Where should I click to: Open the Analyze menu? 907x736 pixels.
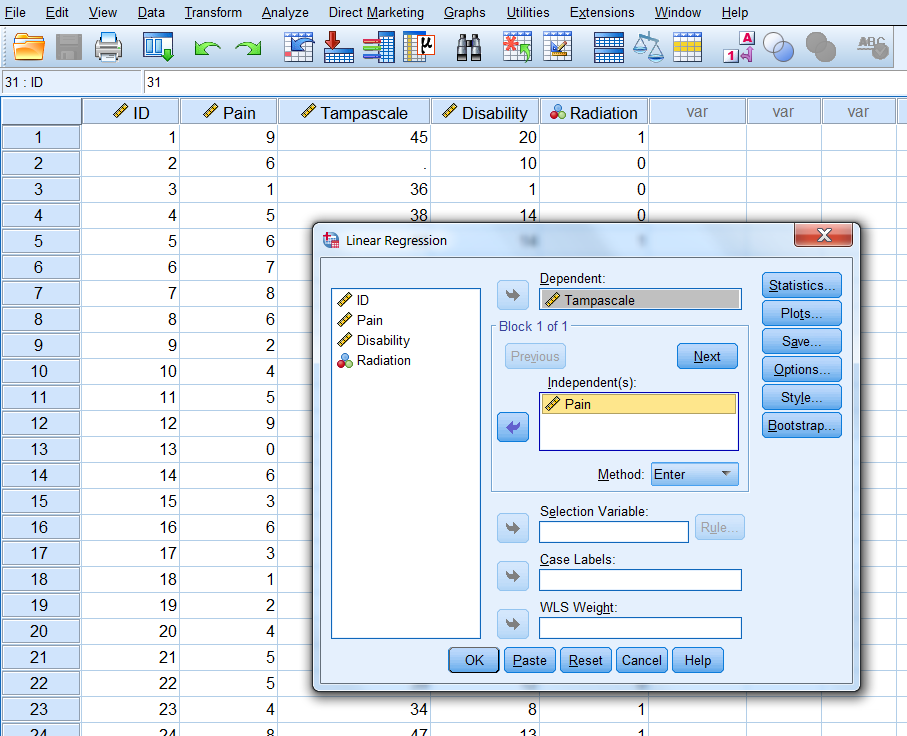pyautogui.click(x=285, y=13)
